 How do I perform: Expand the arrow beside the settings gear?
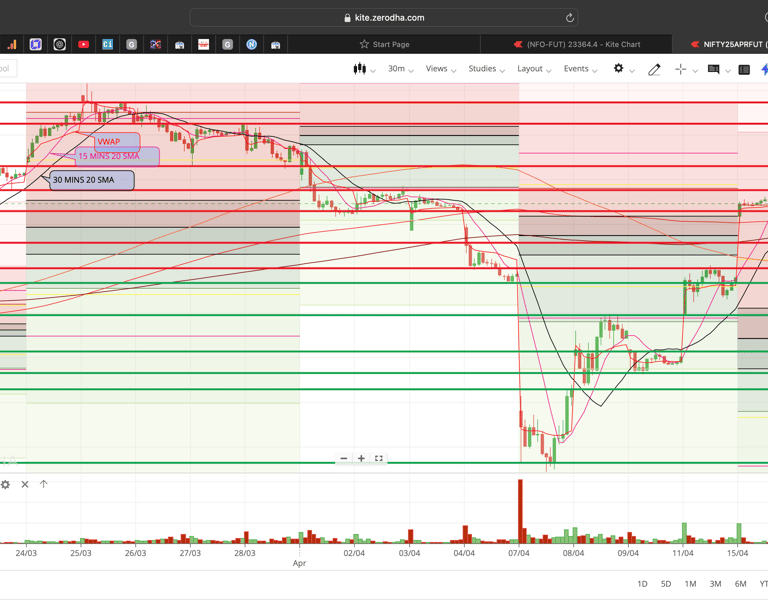tap(632, 71)
